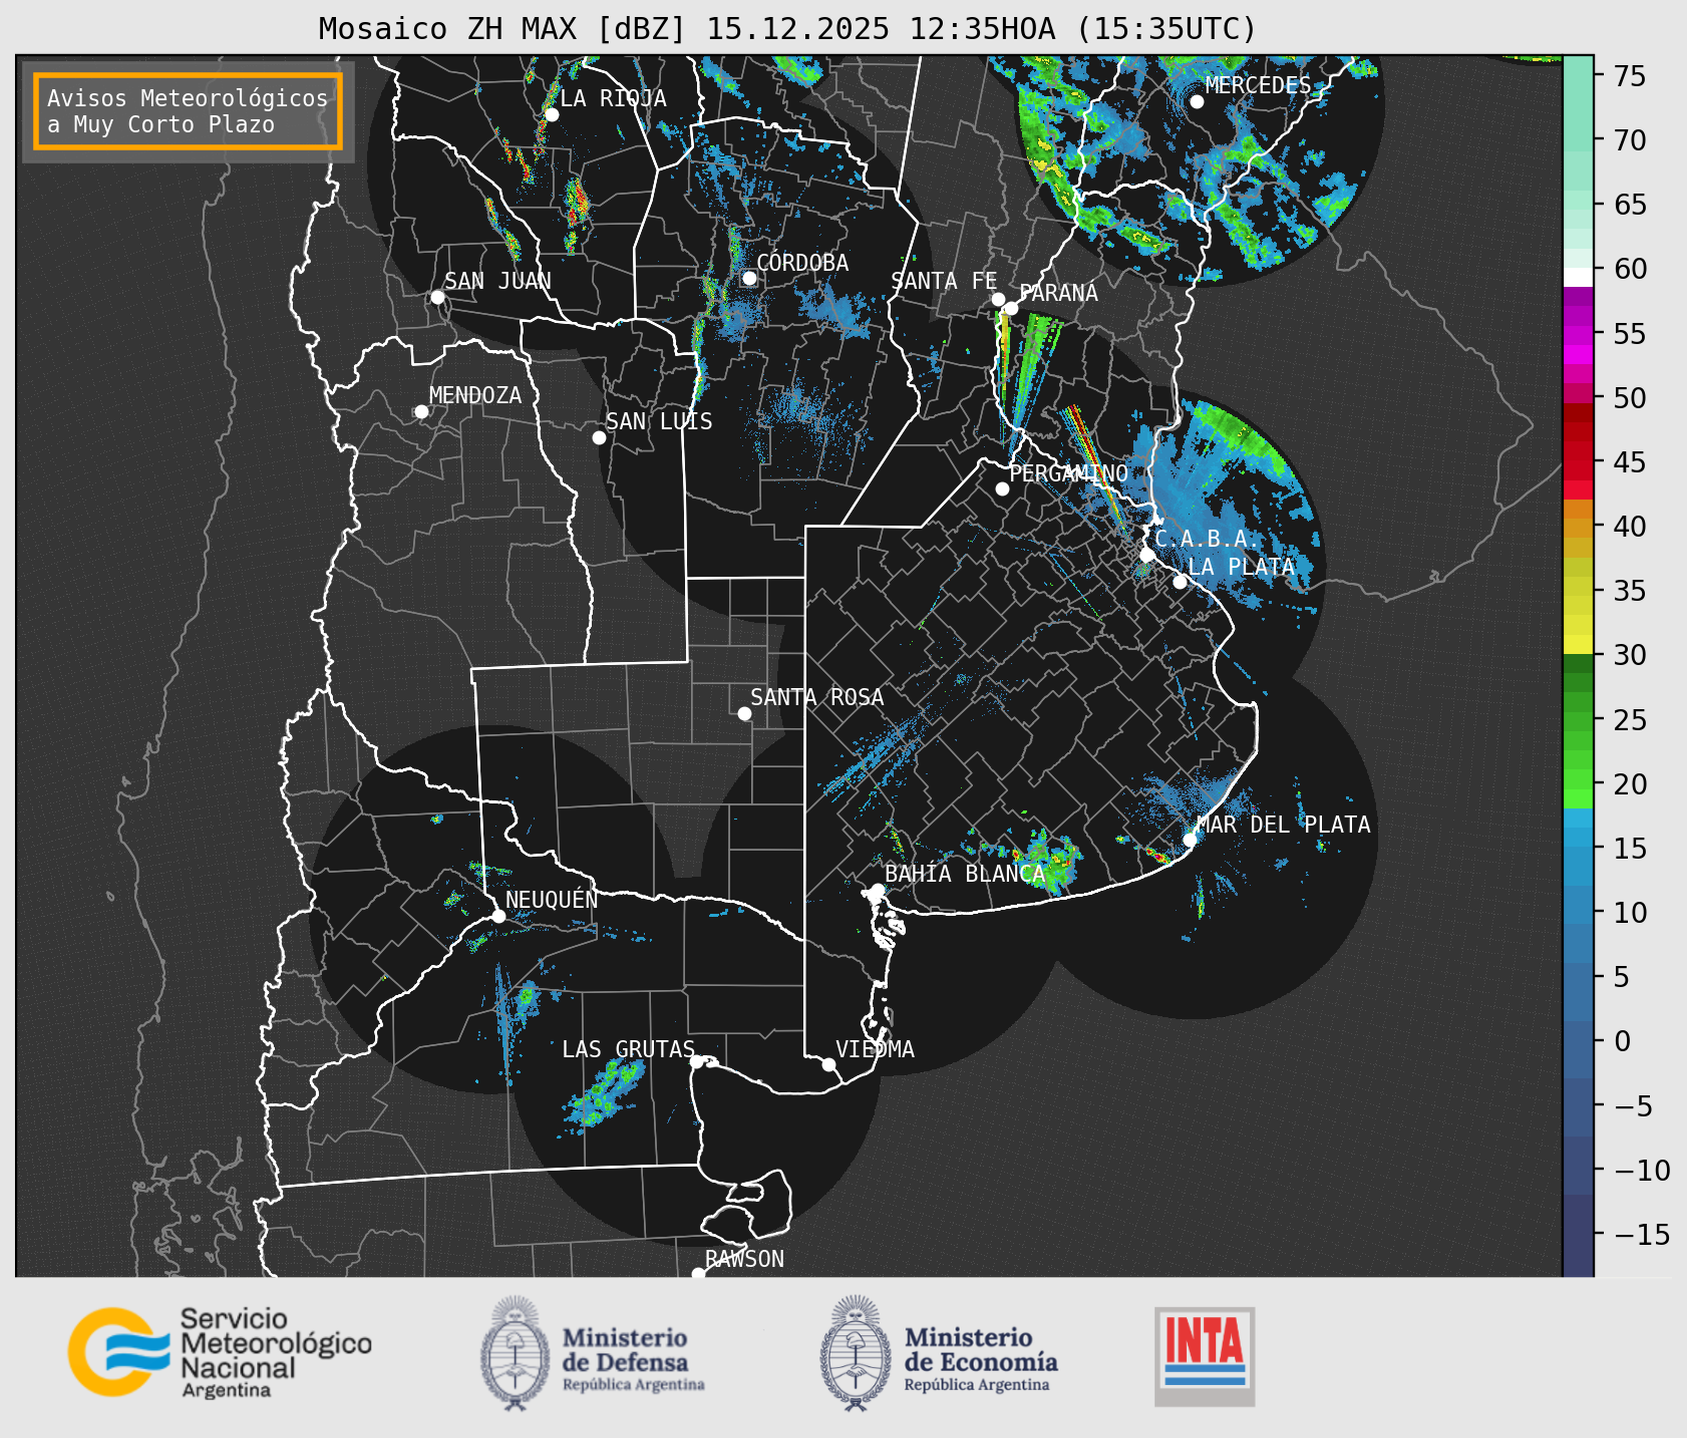Click the PARANÁ city marker dot
Viewport: 1687px width, 1438px height.
[1011, 308]
